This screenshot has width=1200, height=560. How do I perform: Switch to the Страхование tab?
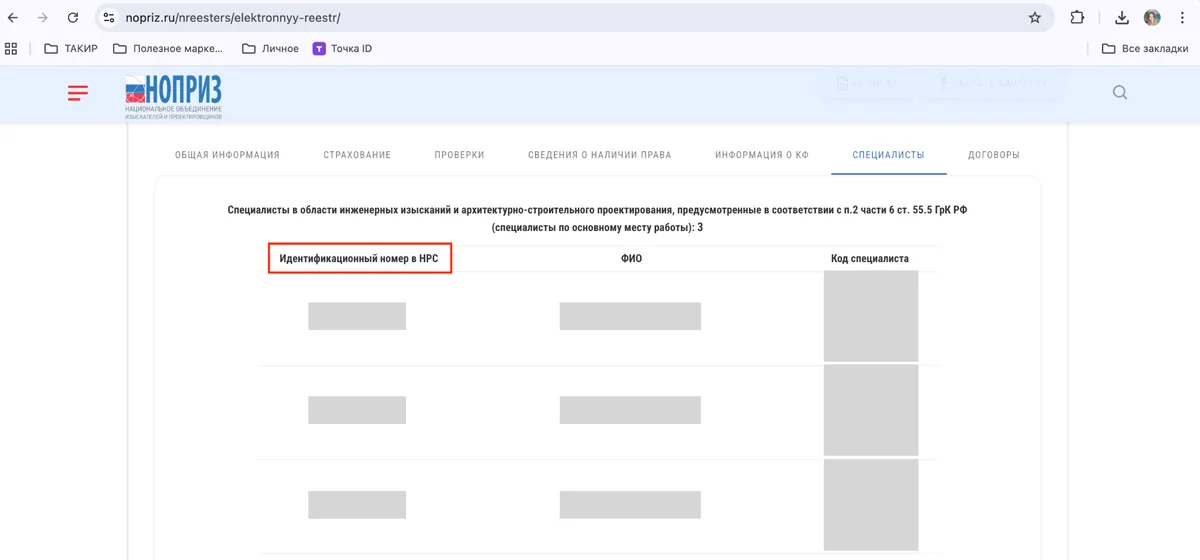357,155
